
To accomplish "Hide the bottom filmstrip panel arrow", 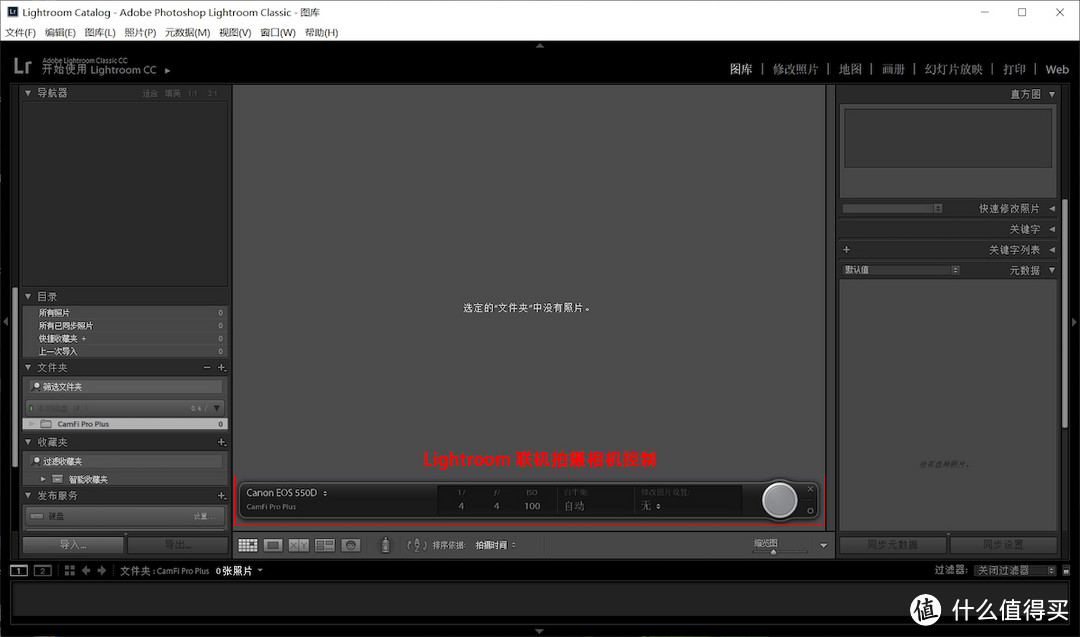I will 539,631.
